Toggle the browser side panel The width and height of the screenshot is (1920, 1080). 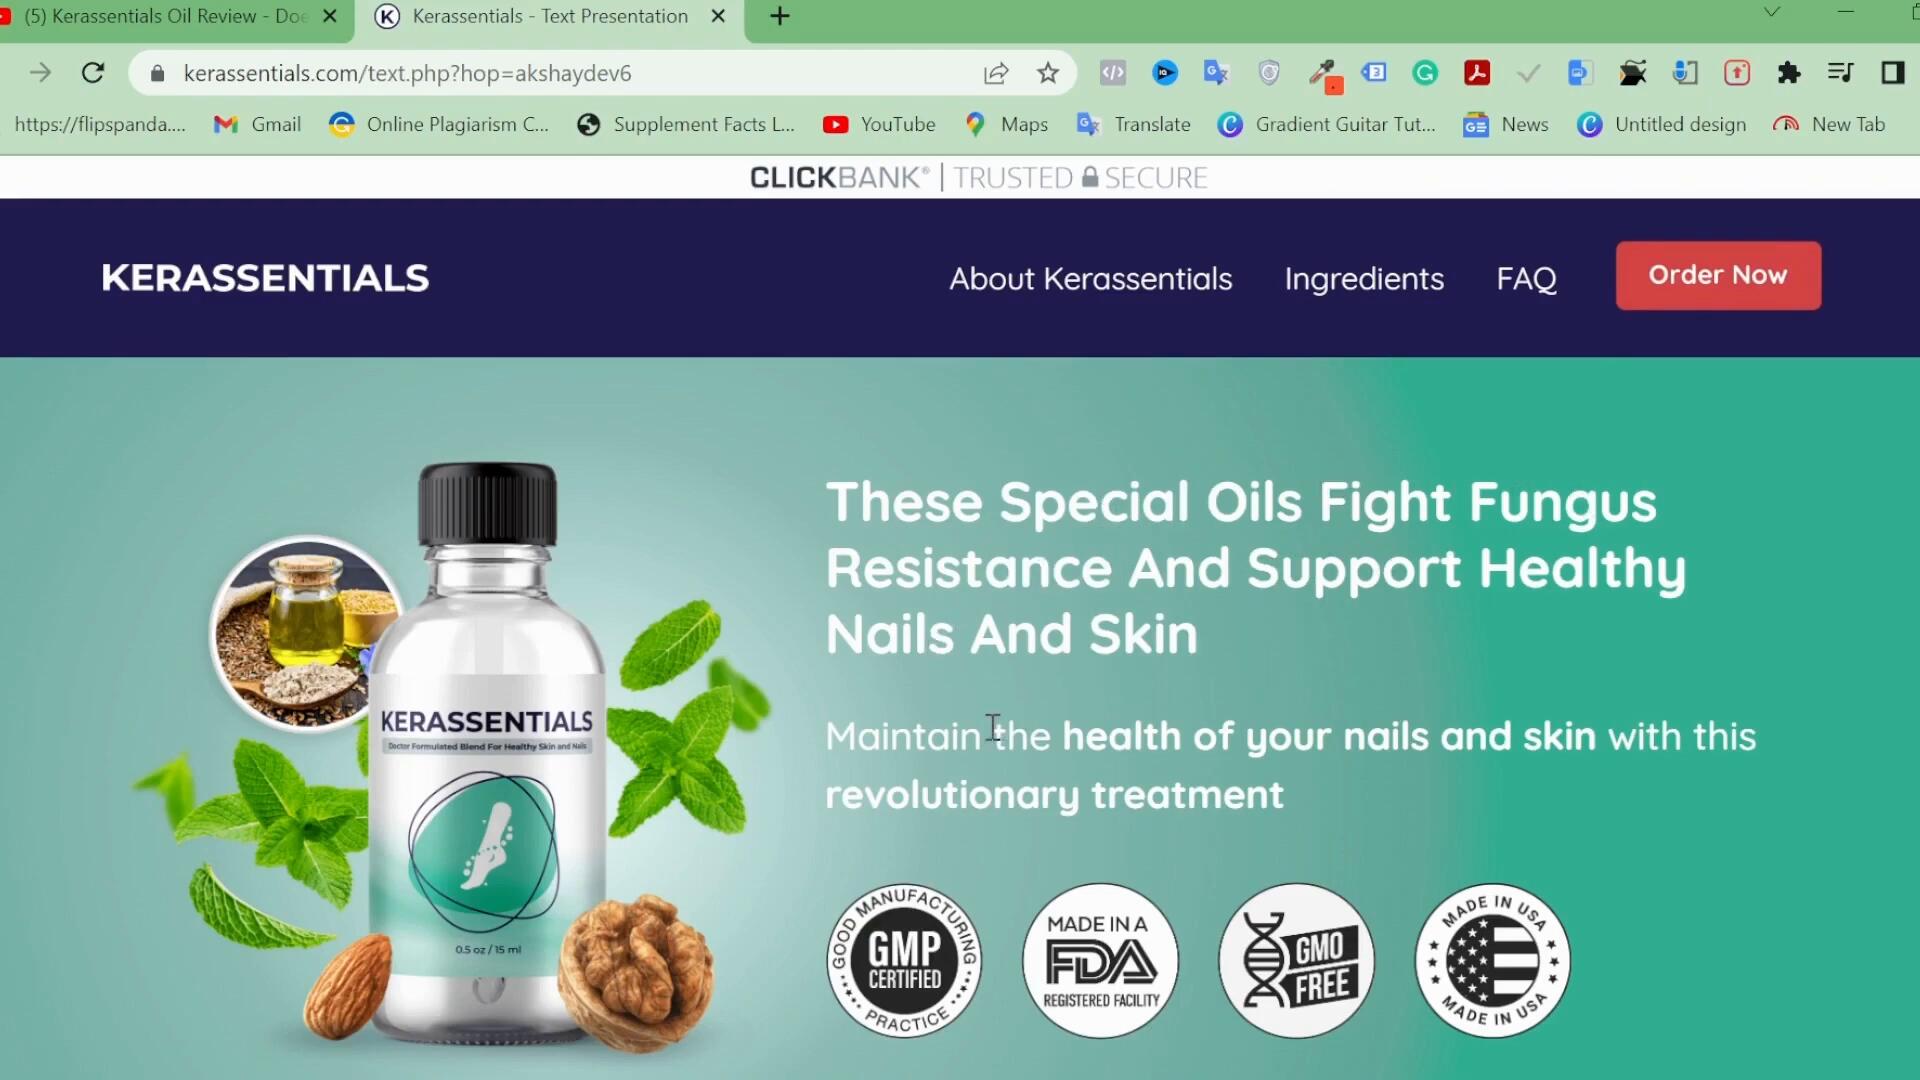point(1892,72)
